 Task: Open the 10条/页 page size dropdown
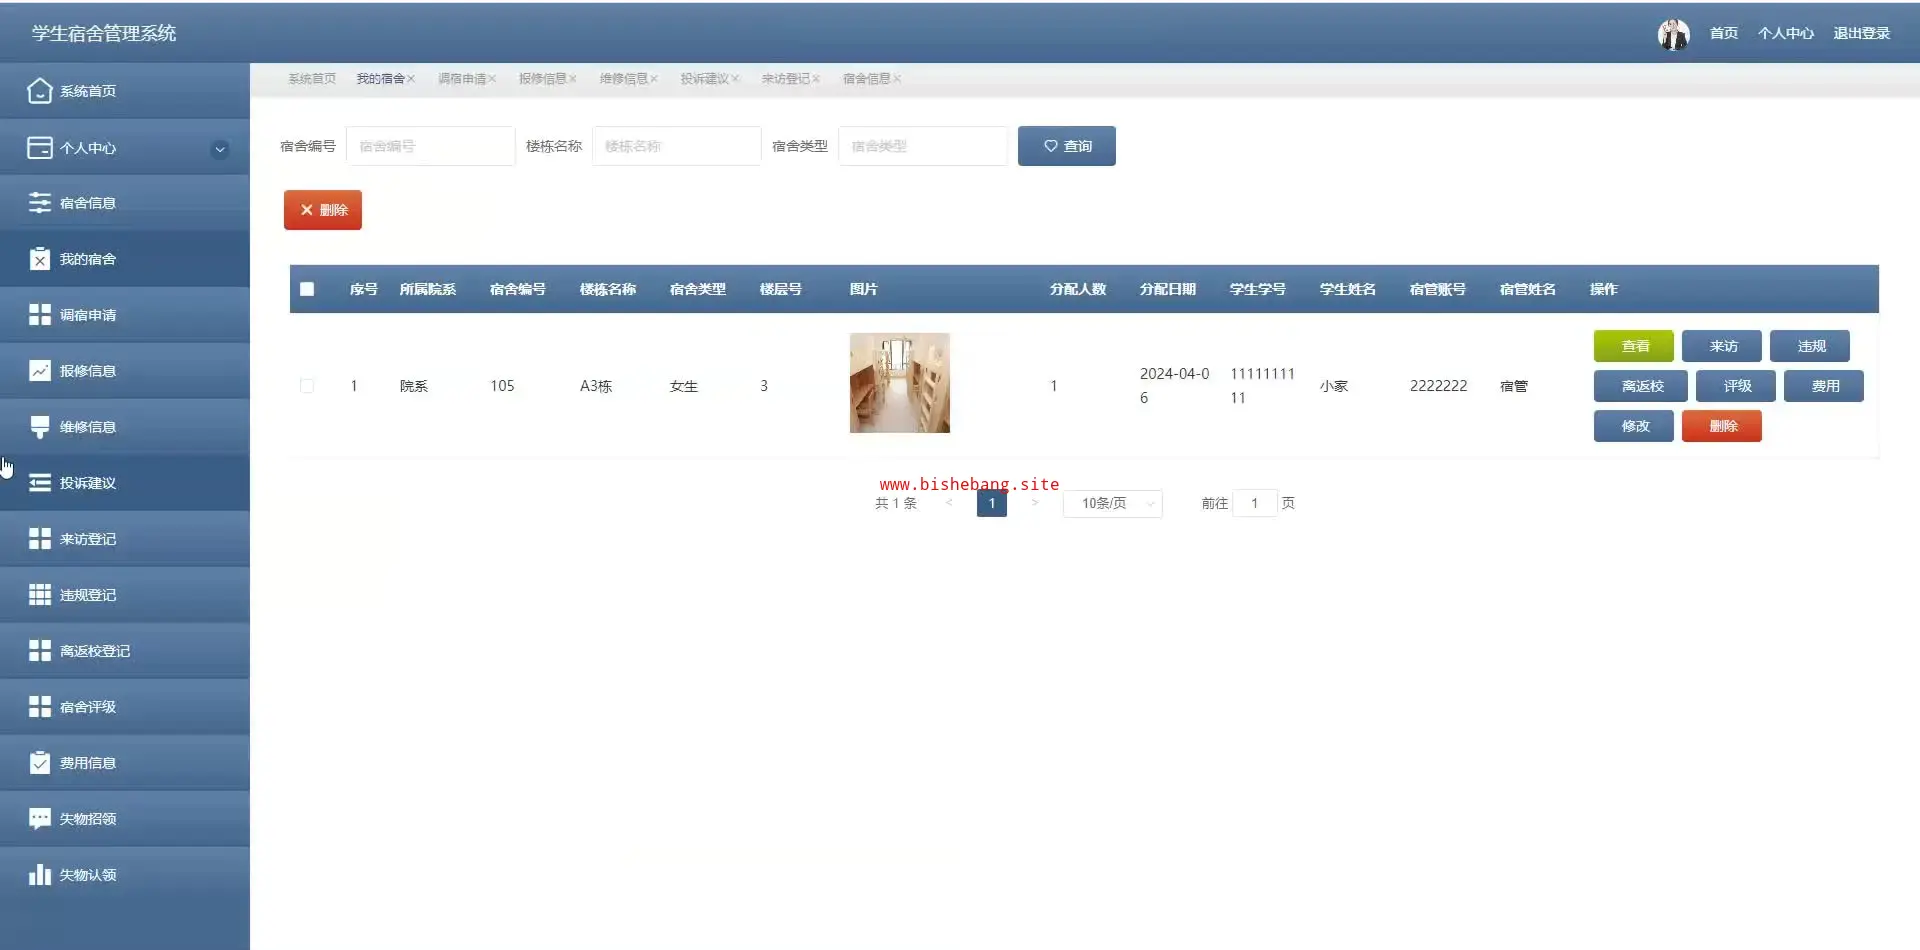pos(1113,503)
